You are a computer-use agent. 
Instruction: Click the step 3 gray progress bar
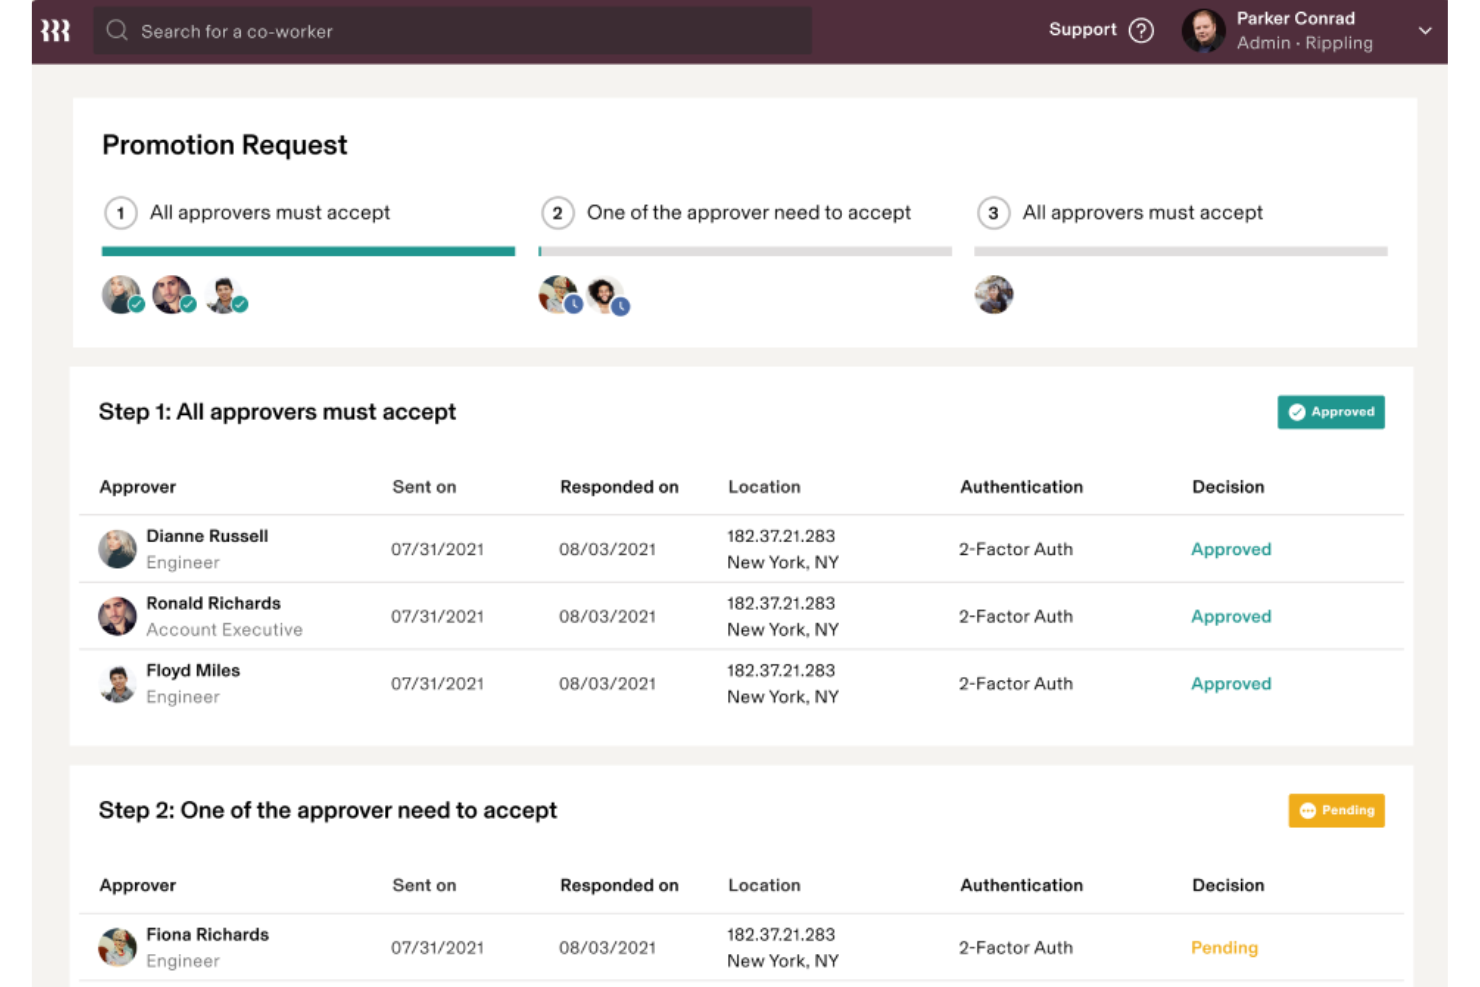pyautogui.click(x=1181, y=252)
